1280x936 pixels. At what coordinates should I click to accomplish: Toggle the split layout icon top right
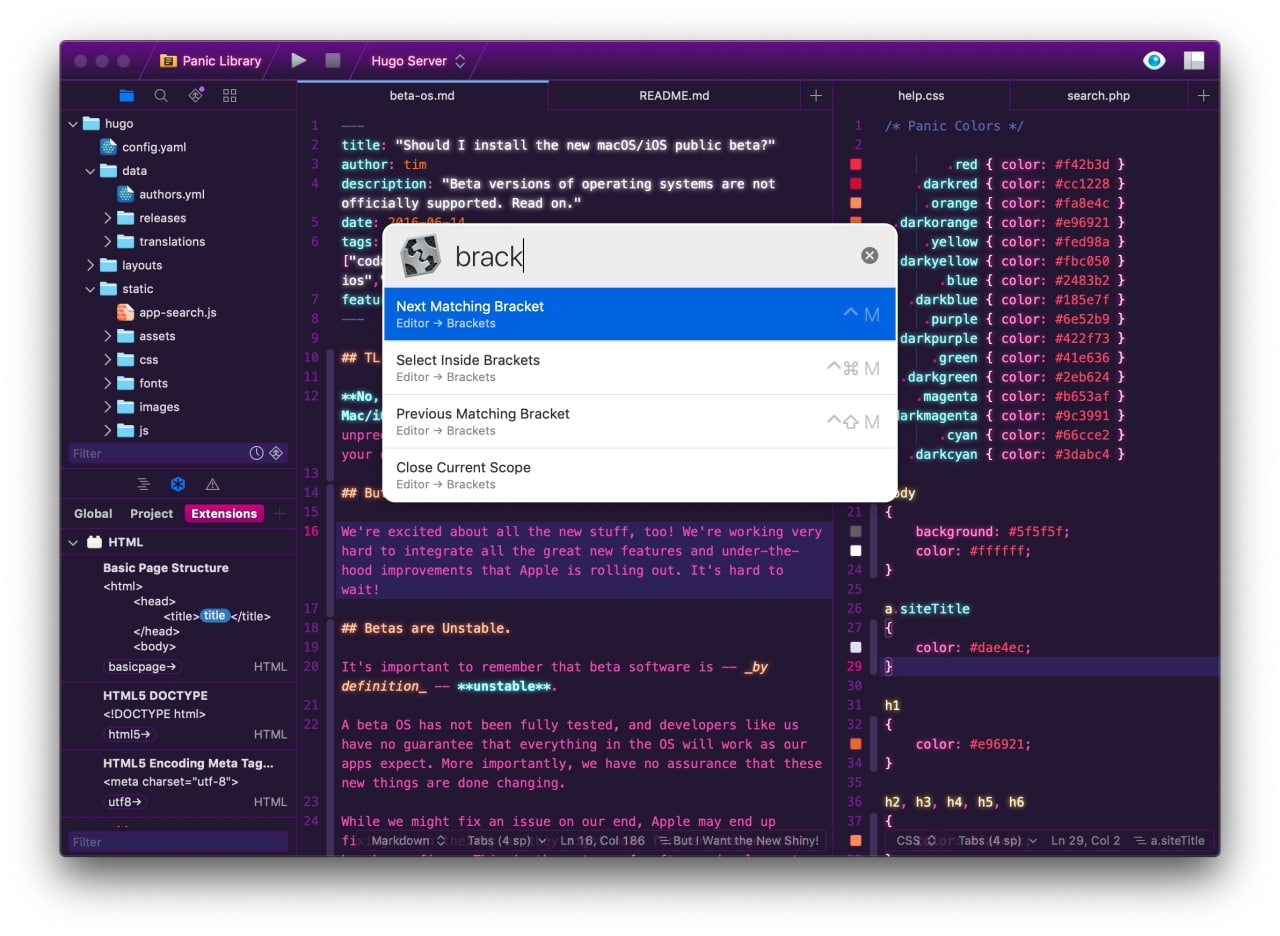pos(1194,60)
